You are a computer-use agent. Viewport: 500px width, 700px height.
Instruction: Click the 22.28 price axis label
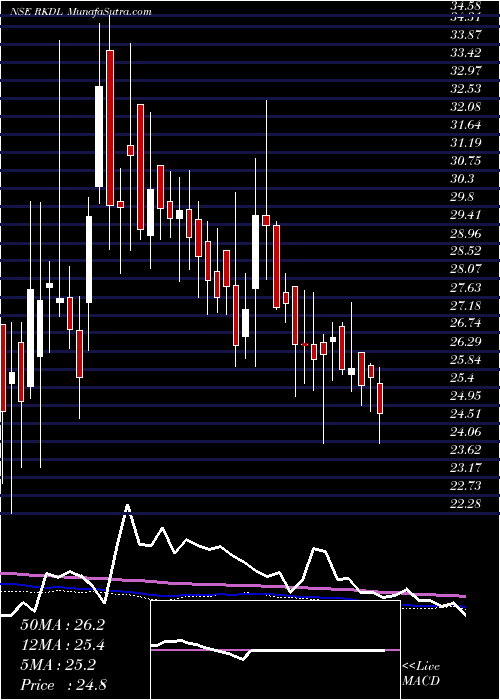(466, 504)
